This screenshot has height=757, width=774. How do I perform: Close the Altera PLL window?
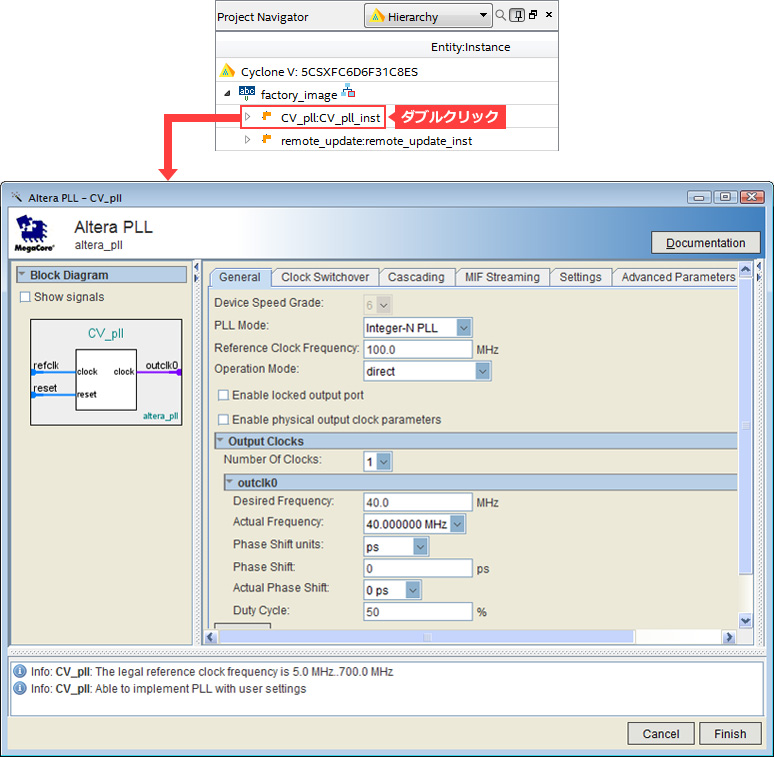tap(752, 197)
